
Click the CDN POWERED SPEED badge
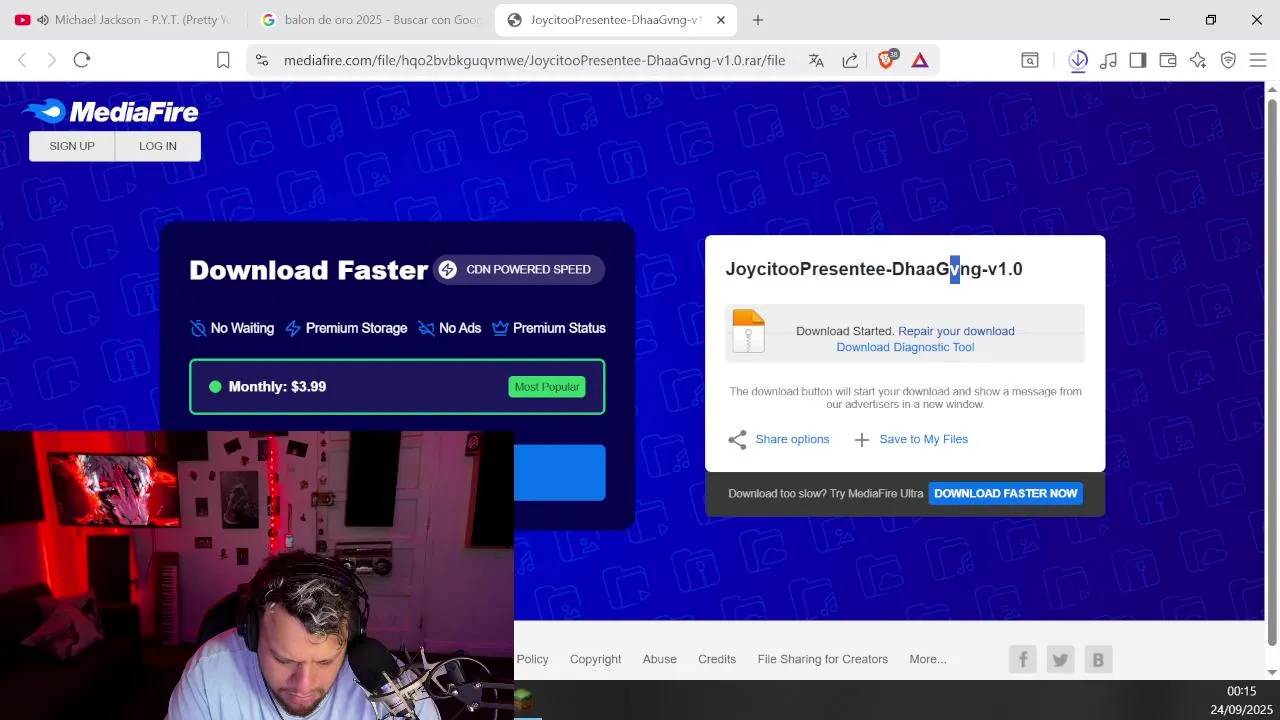518,269
